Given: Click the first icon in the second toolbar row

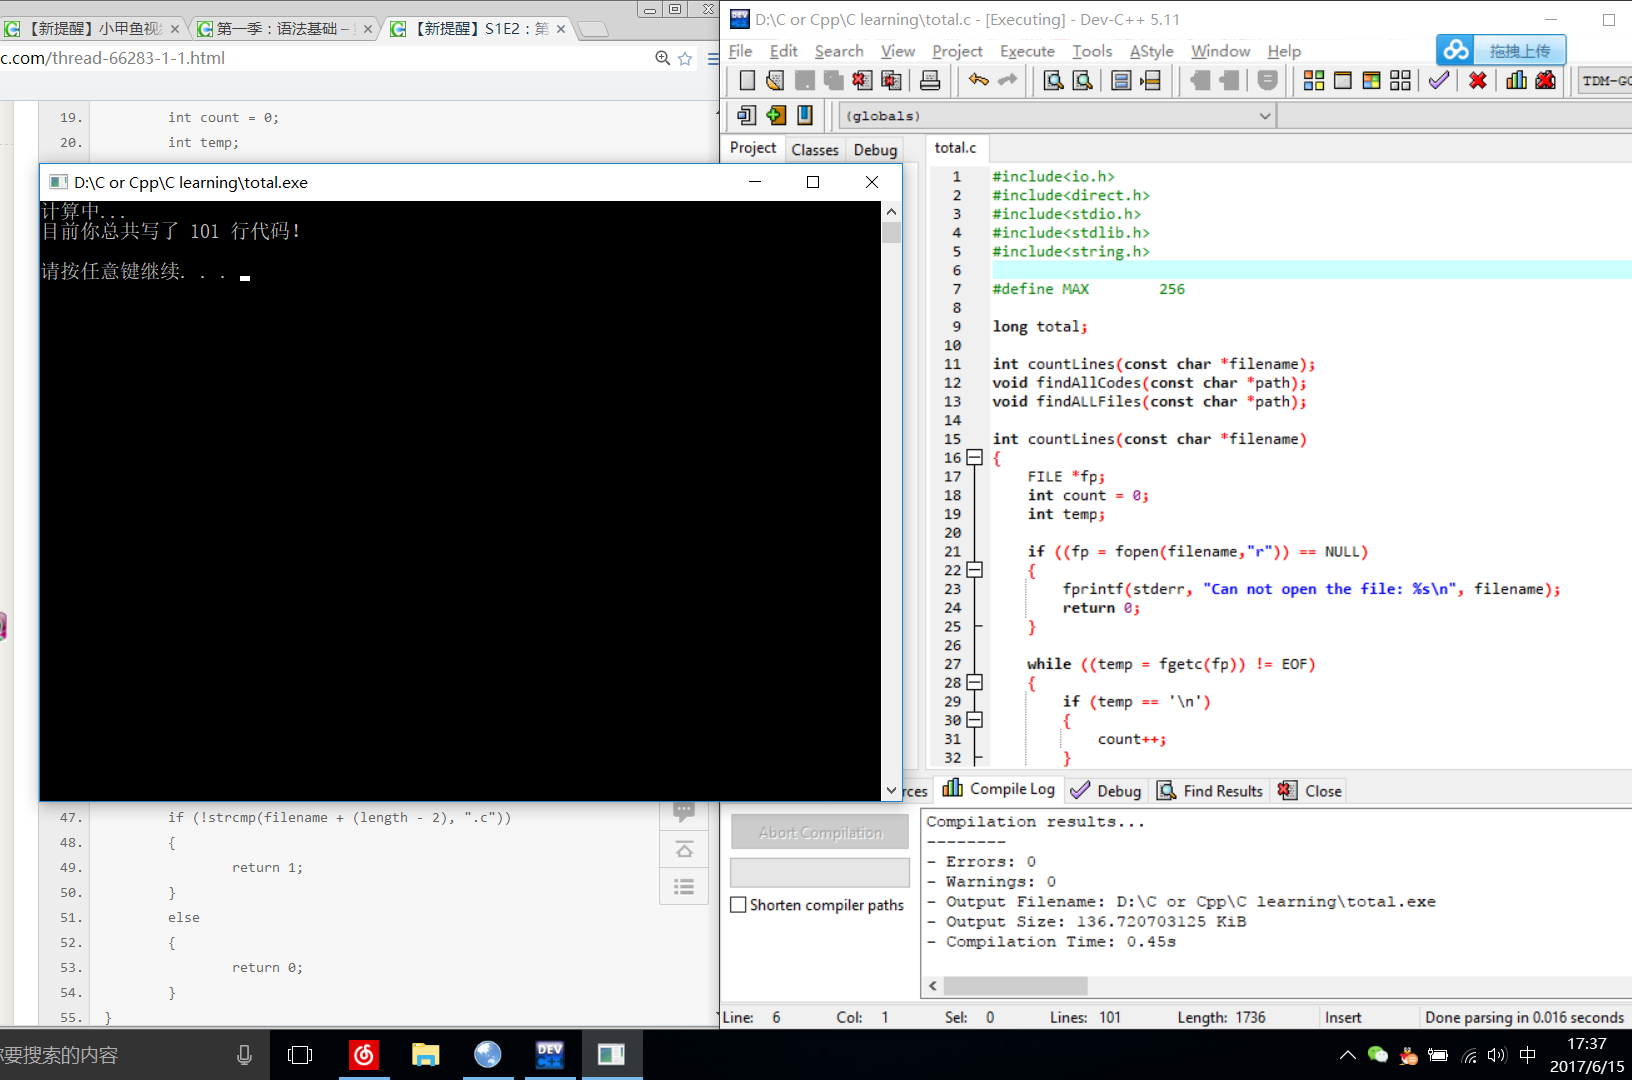Looking at the screenshot, I should pyautogui.click(x=747, y=116).
